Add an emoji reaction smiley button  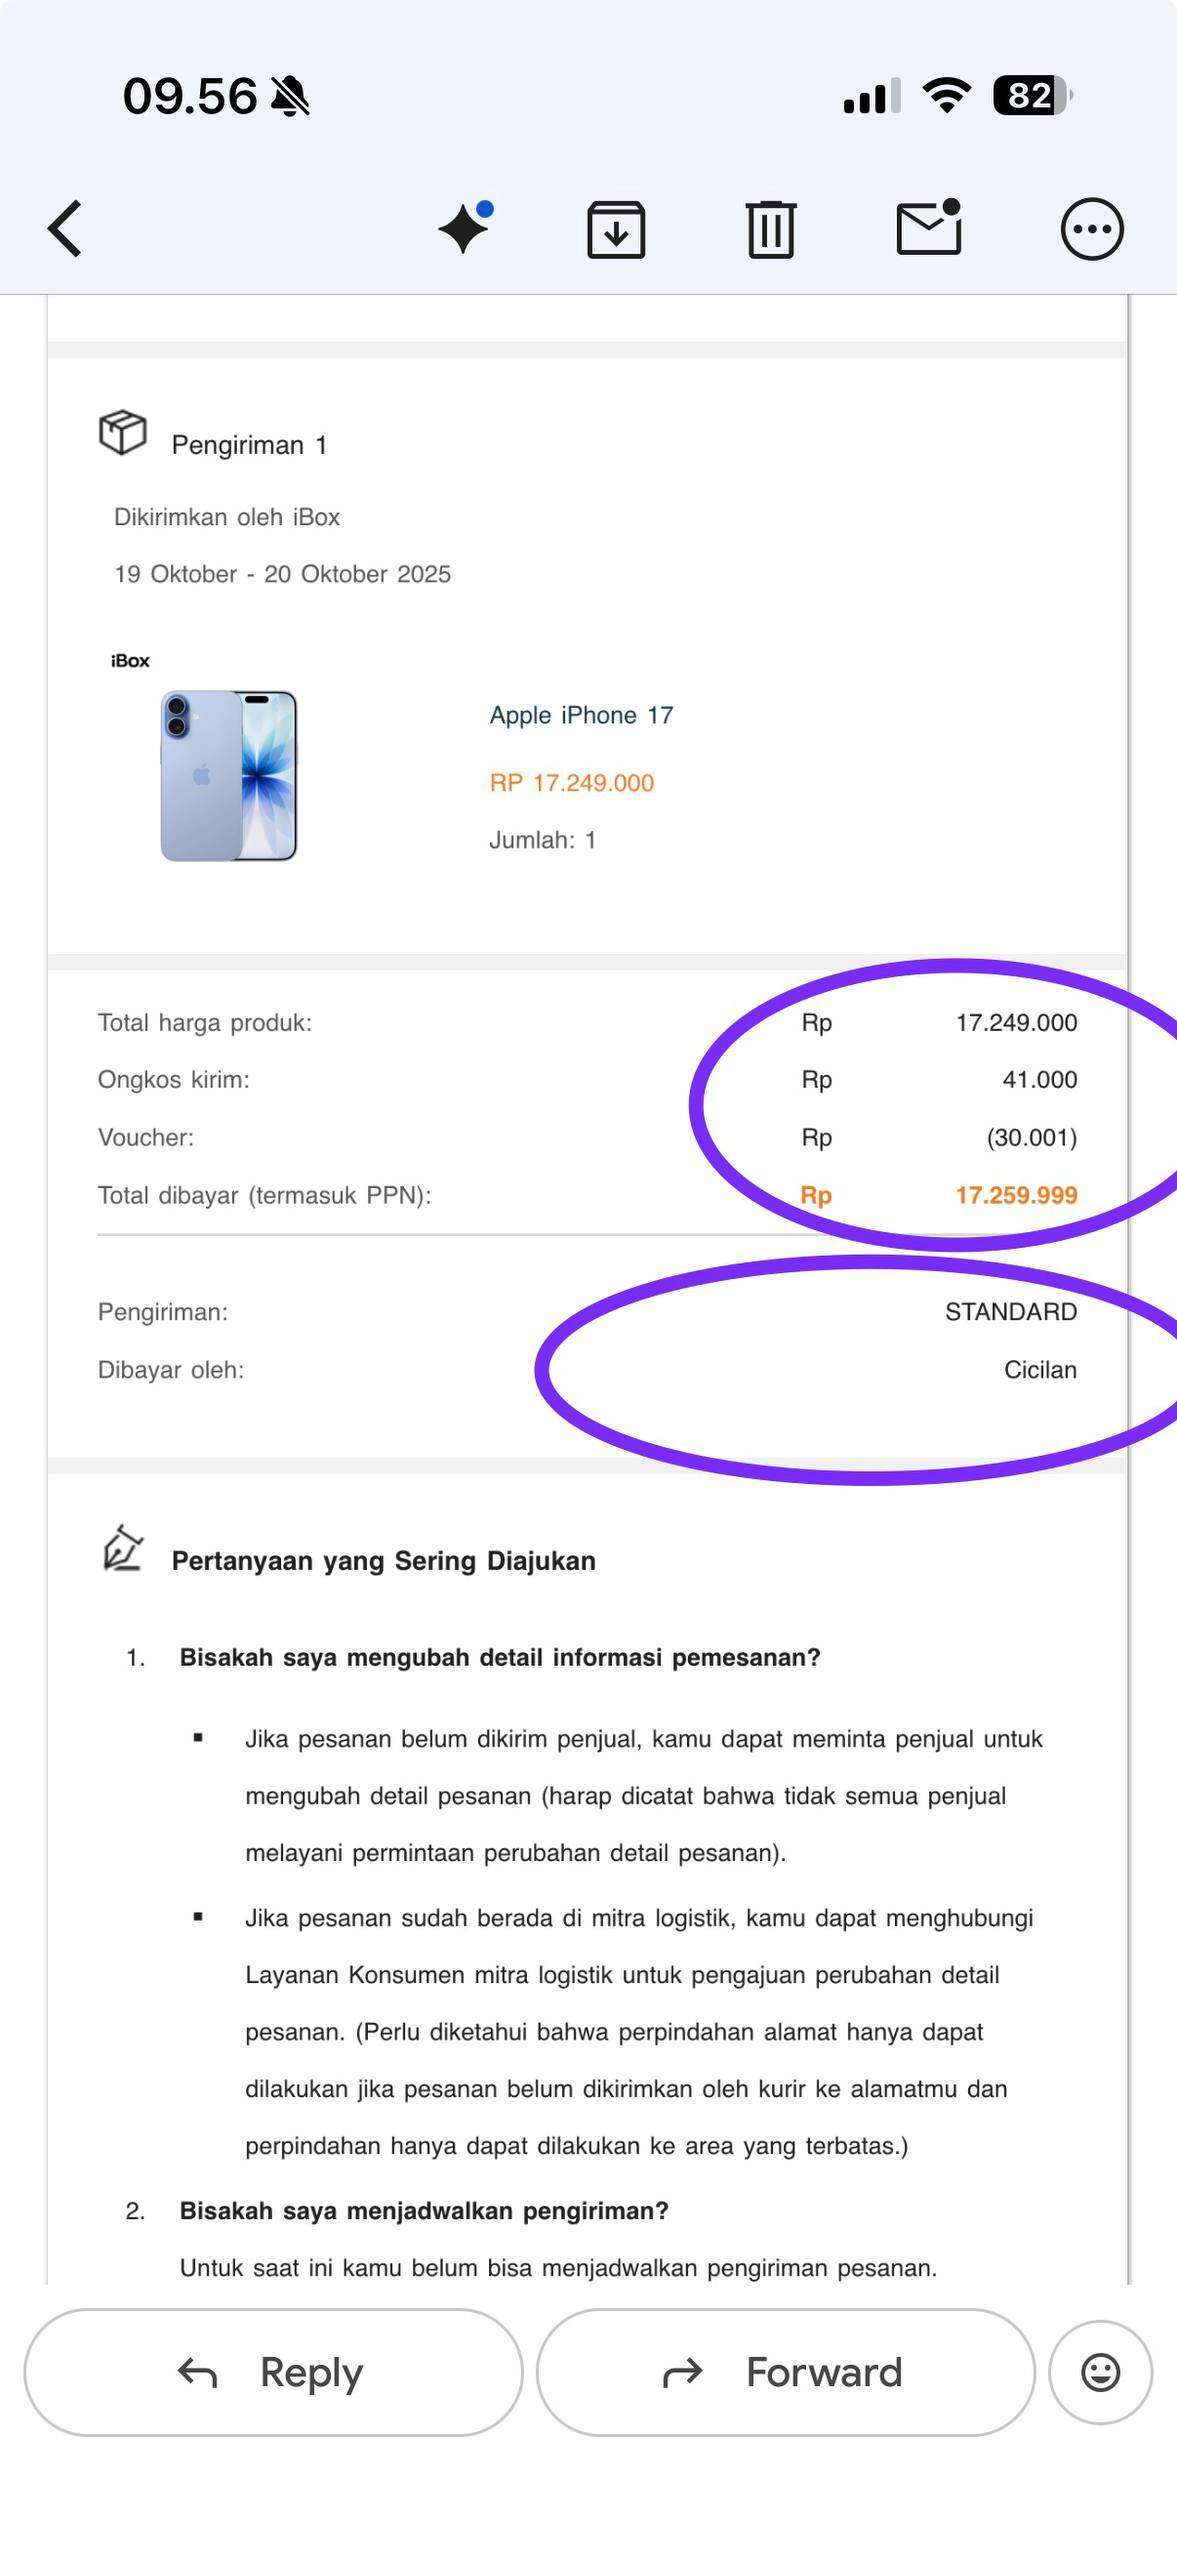coord(1100,2372)
